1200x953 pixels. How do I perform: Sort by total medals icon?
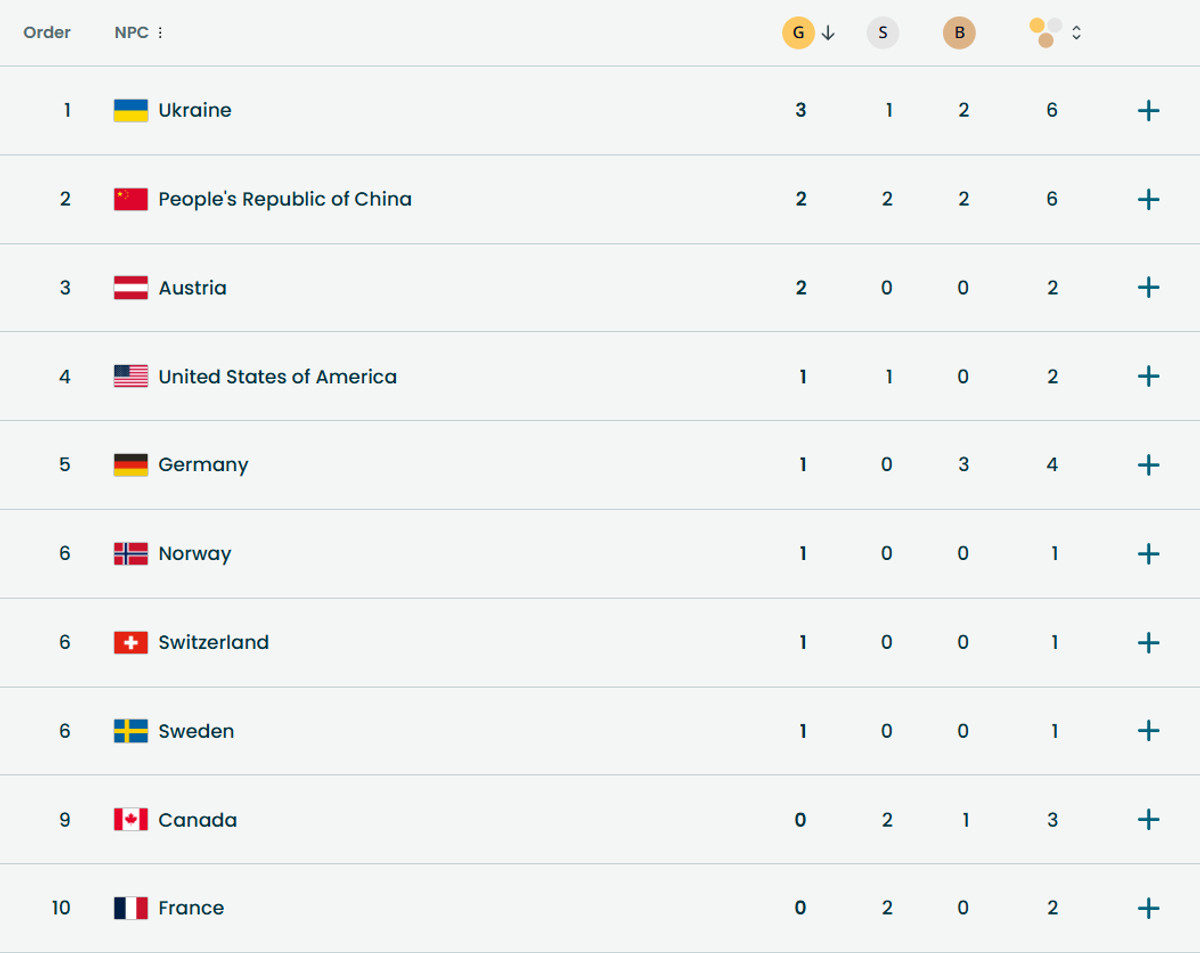(x=1045, y=32)
